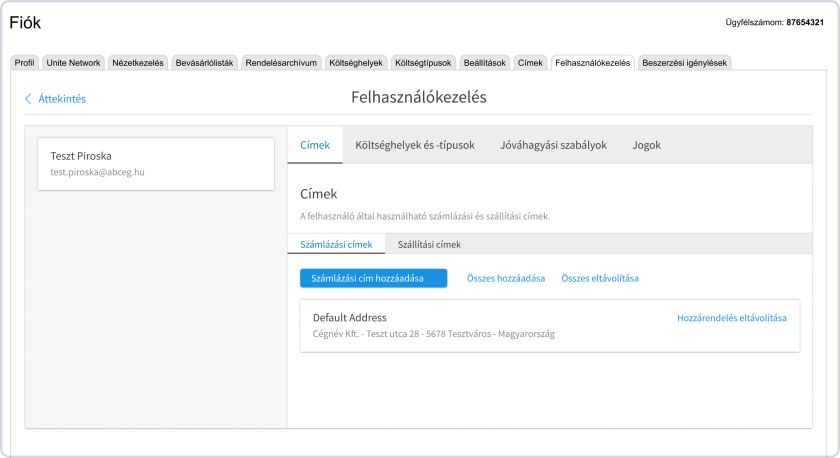The width and height of the screenshot is (840, 458).
Task: Open the Jogok tab
Action: pyautogui.click(x=646, y=145)
